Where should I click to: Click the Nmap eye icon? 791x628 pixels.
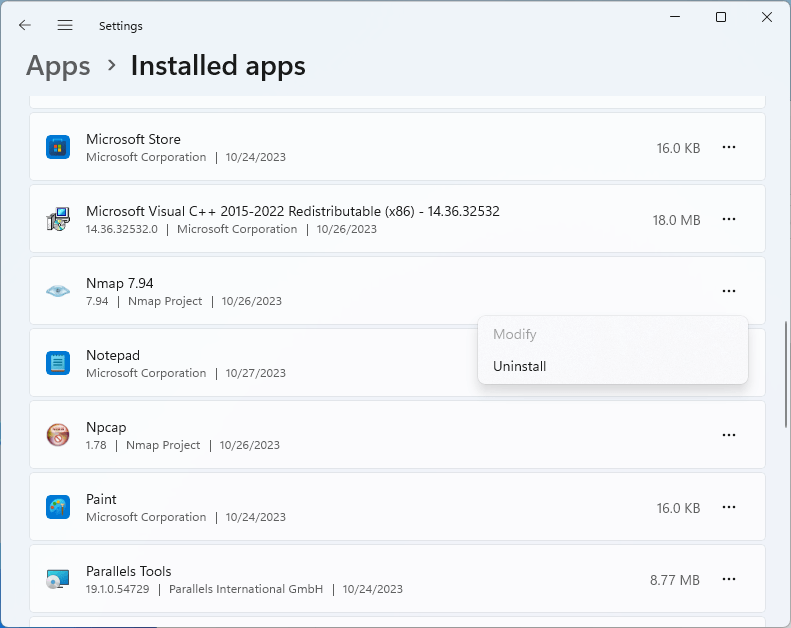(58, 291)
